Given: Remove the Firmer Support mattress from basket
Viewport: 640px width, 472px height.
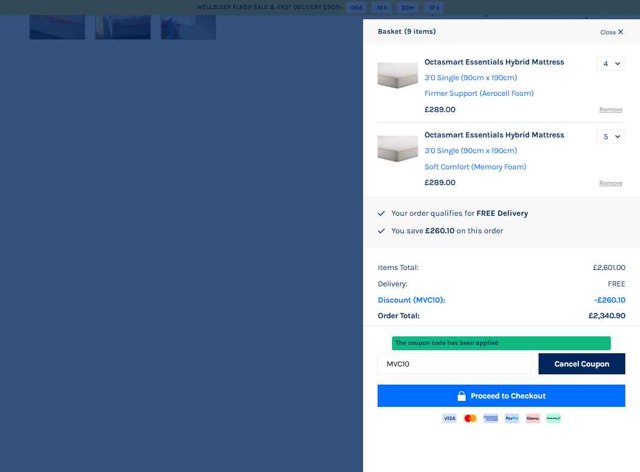Looking at the screenshot, I should coord(611,109).
